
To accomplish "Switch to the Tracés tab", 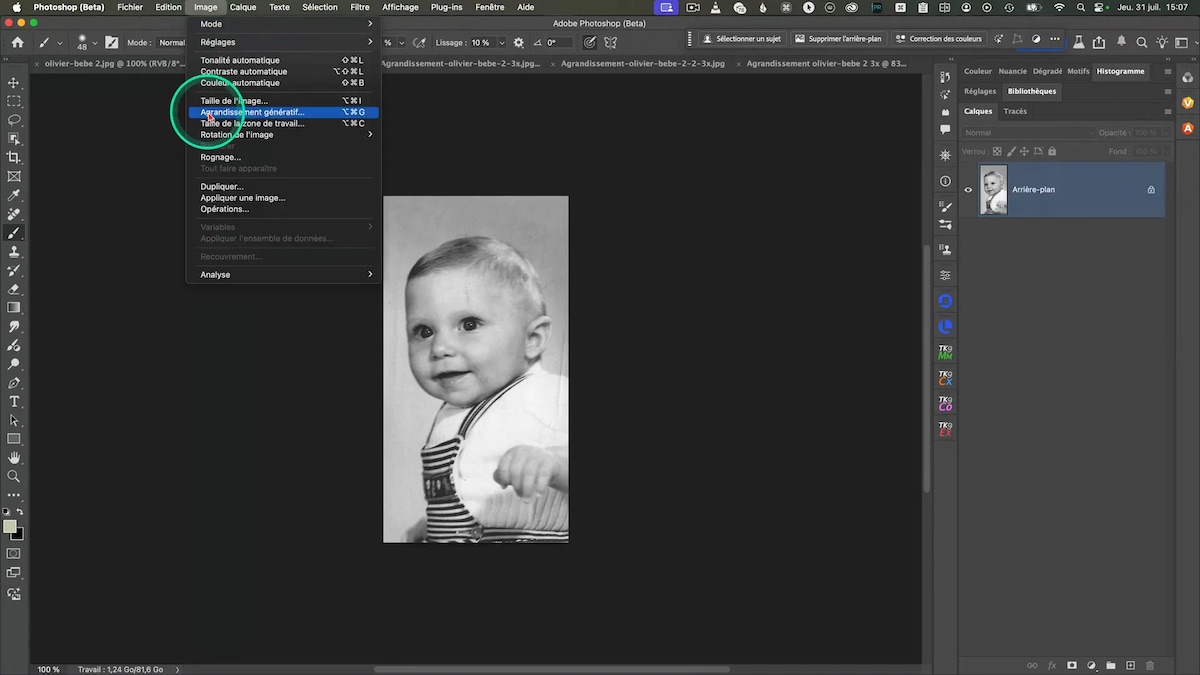I will point(1015,111).
